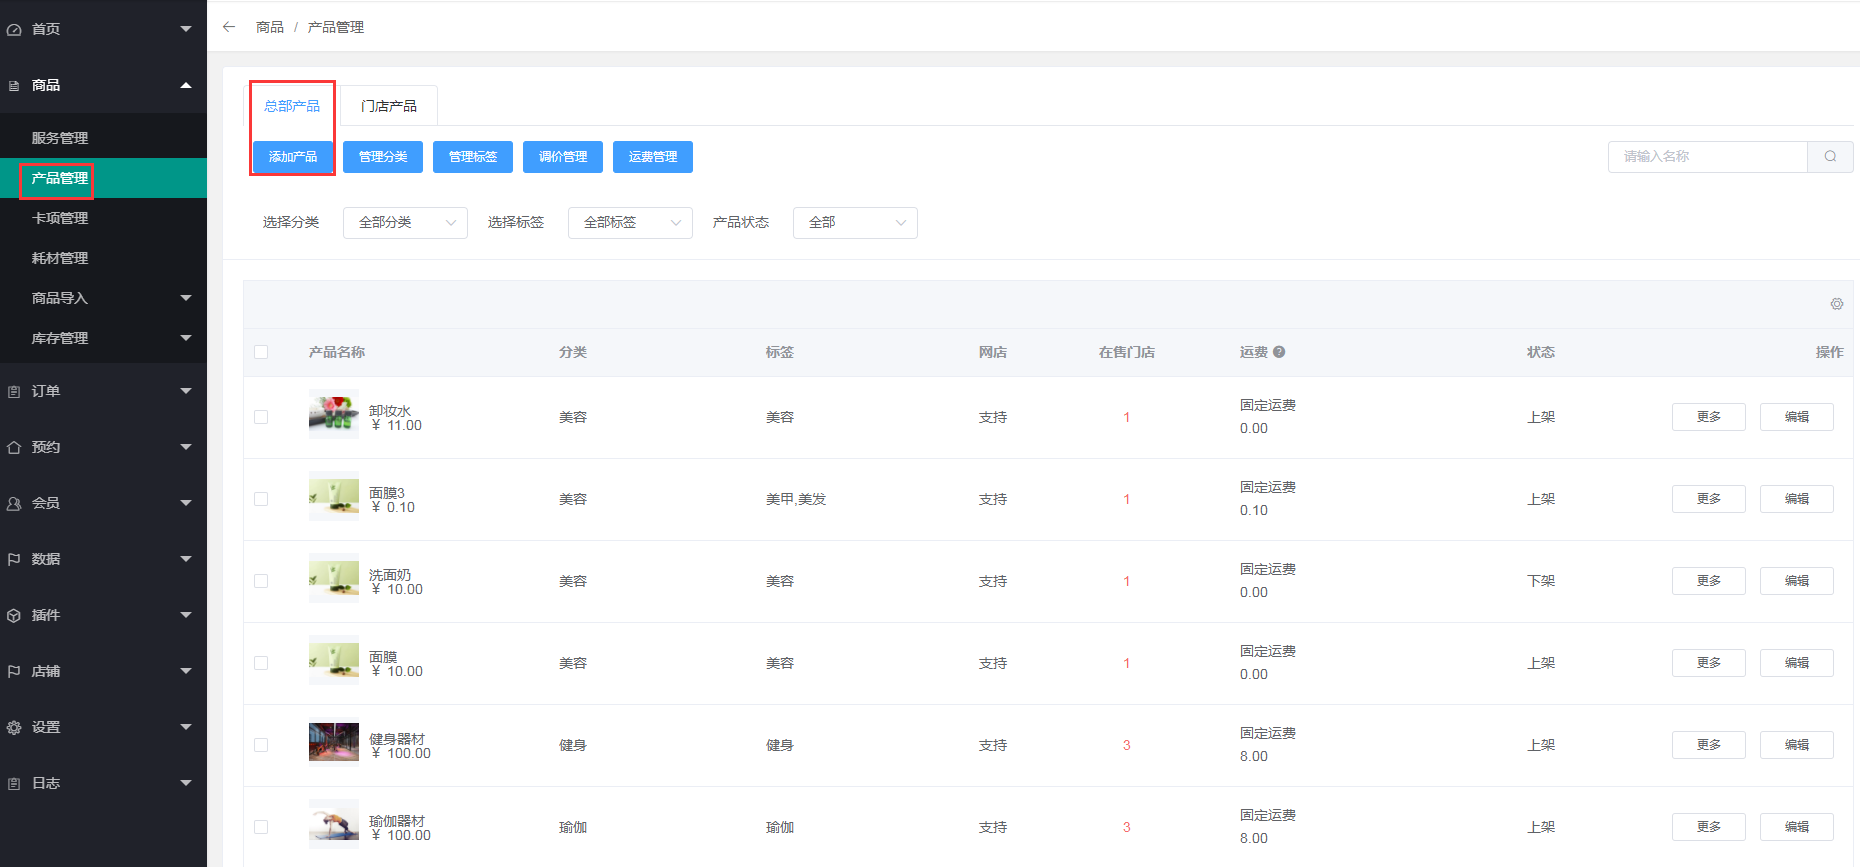Click the search magnifier icon
1860x867 pixels.
point(1830,156)
